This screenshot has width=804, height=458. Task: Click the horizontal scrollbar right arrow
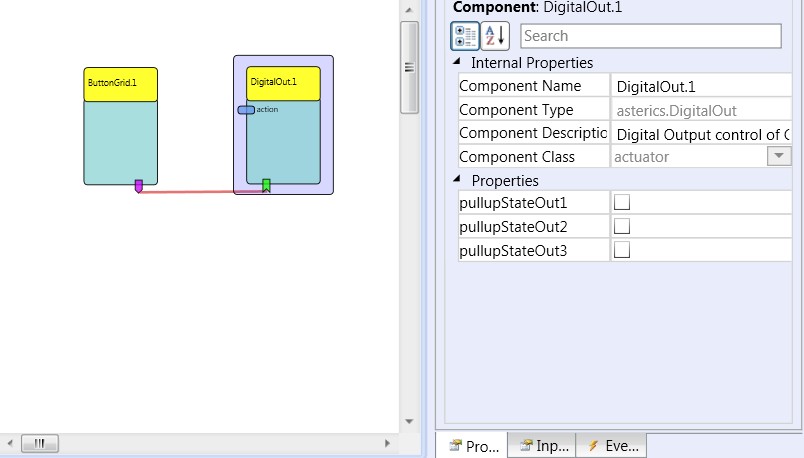[x=387, y=443]
